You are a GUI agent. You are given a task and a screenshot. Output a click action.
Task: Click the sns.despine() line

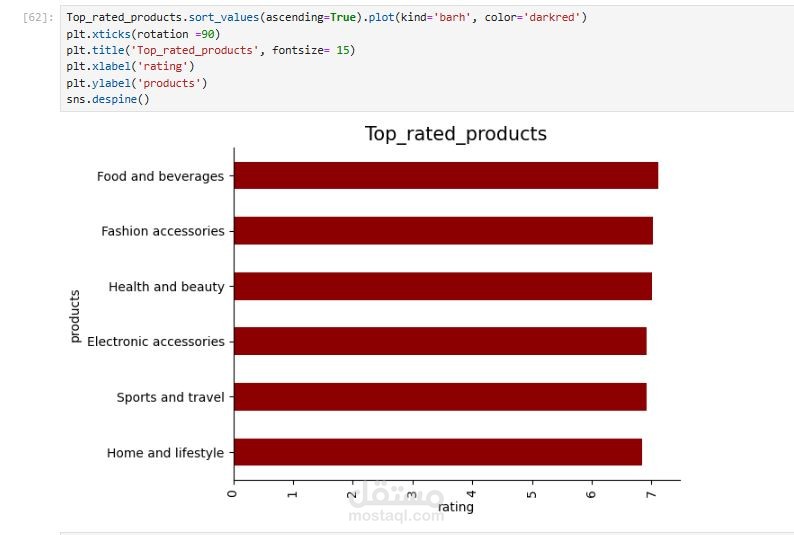click(x=108, y=99)
